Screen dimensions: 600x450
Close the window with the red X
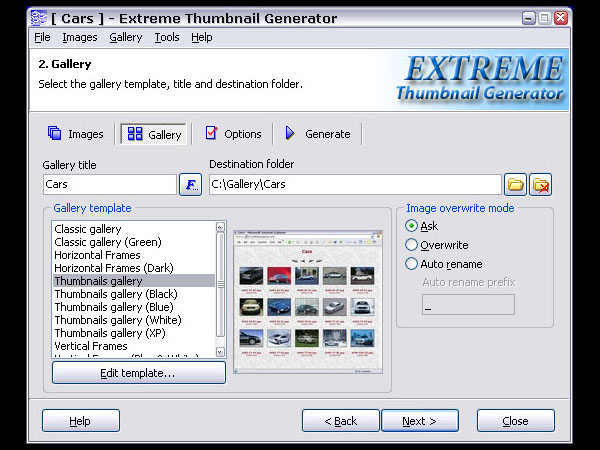coord(561,18)
